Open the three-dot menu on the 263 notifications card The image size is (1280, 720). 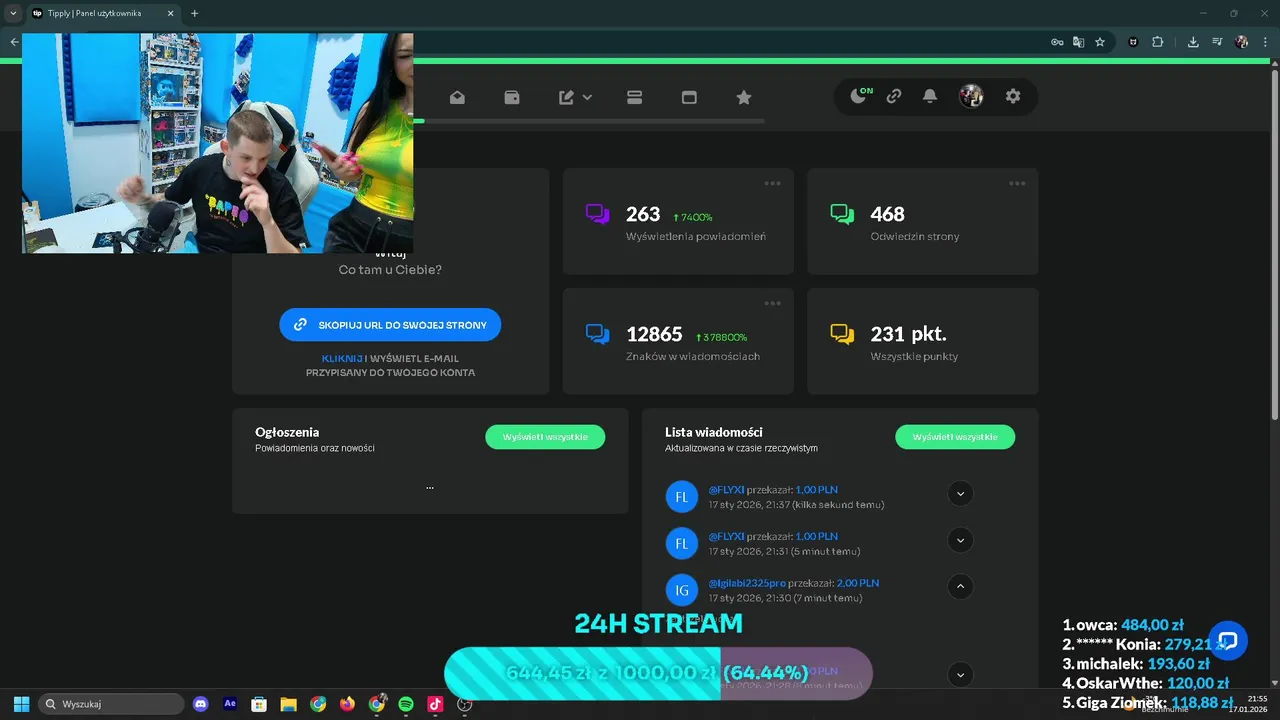click(773, 183)
